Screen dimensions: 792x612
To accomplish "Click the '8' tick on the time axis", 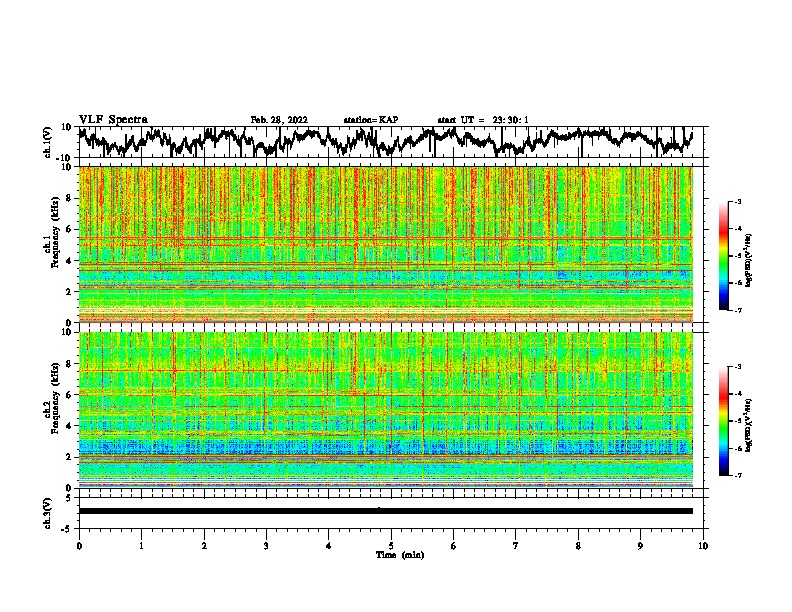I will coord(578,546).
